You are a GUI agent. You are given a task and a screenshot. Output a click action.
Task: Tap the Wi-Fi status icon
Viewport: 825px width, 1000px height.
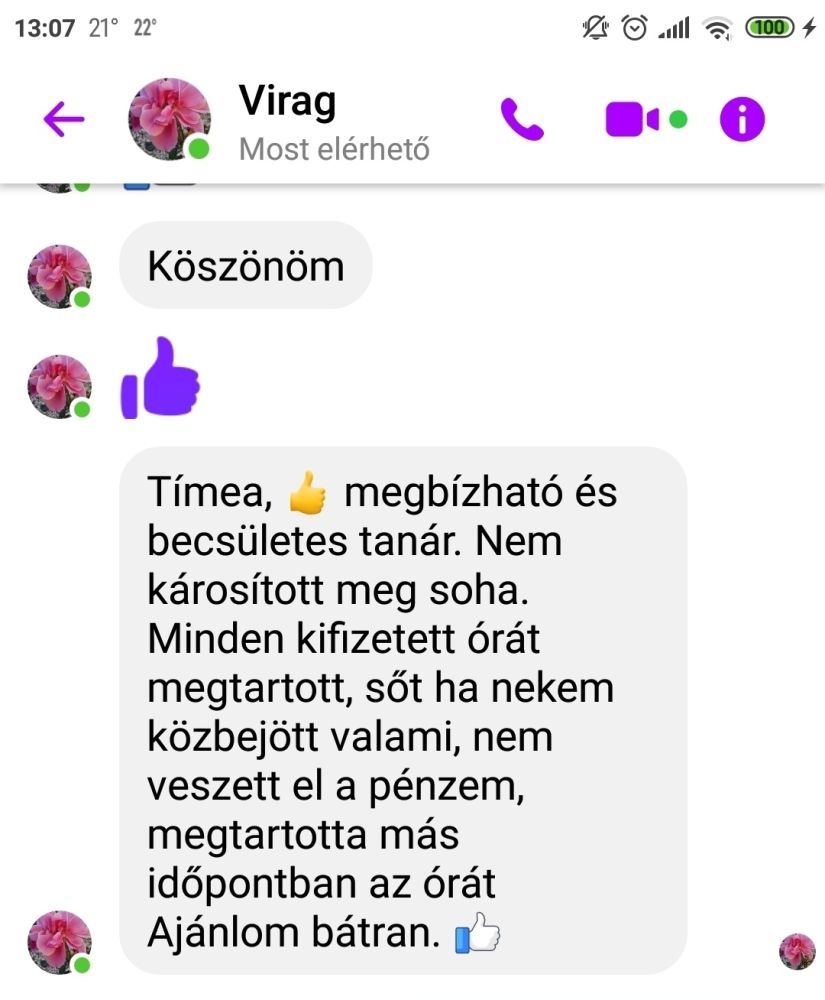coord(717,29)
